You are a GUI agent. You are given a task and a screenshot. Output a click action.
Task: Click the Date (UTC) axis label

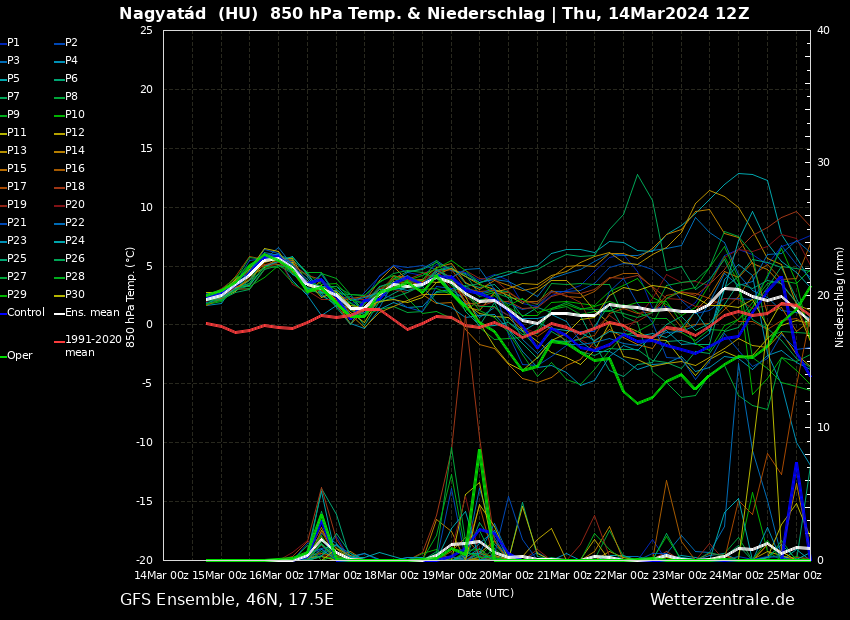click(x=485, y=593)
